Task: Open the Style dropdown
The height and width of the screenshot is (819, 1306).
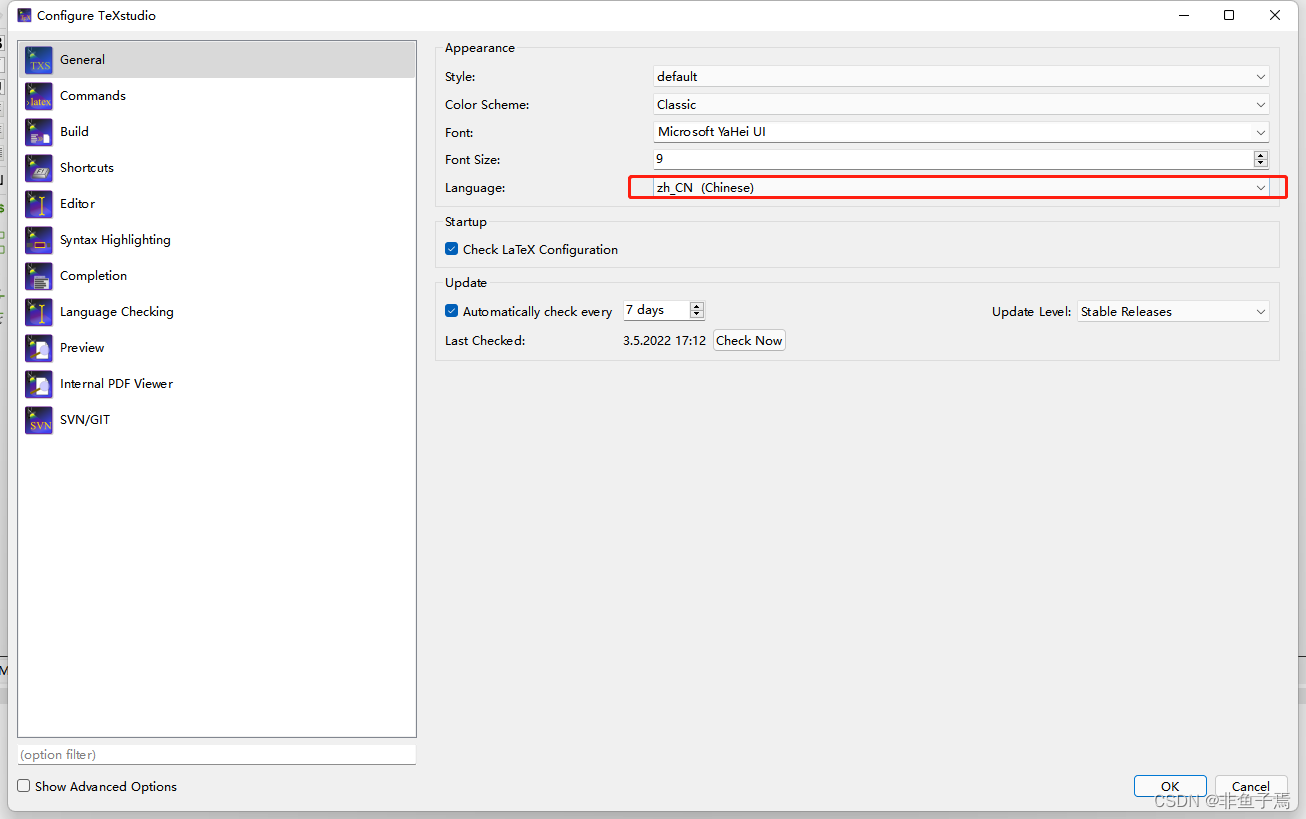Action: (961, 76)
